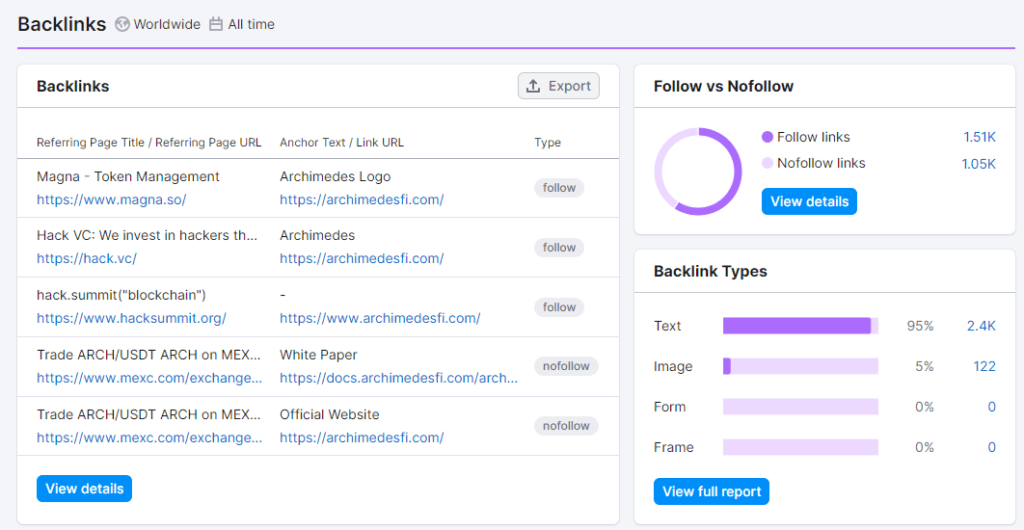Click the Form backlinks count of 0
1024x530 pixels.
991,407
